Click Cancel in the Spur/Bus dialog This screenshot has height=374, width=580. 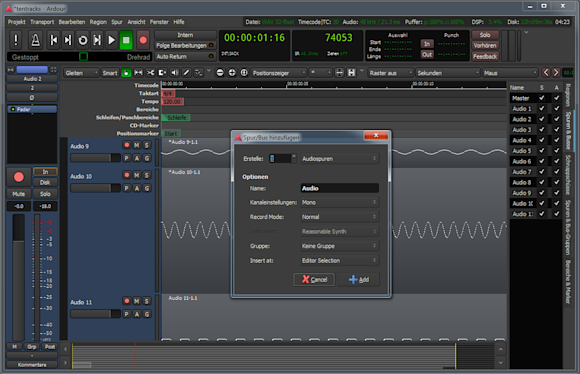314,279
